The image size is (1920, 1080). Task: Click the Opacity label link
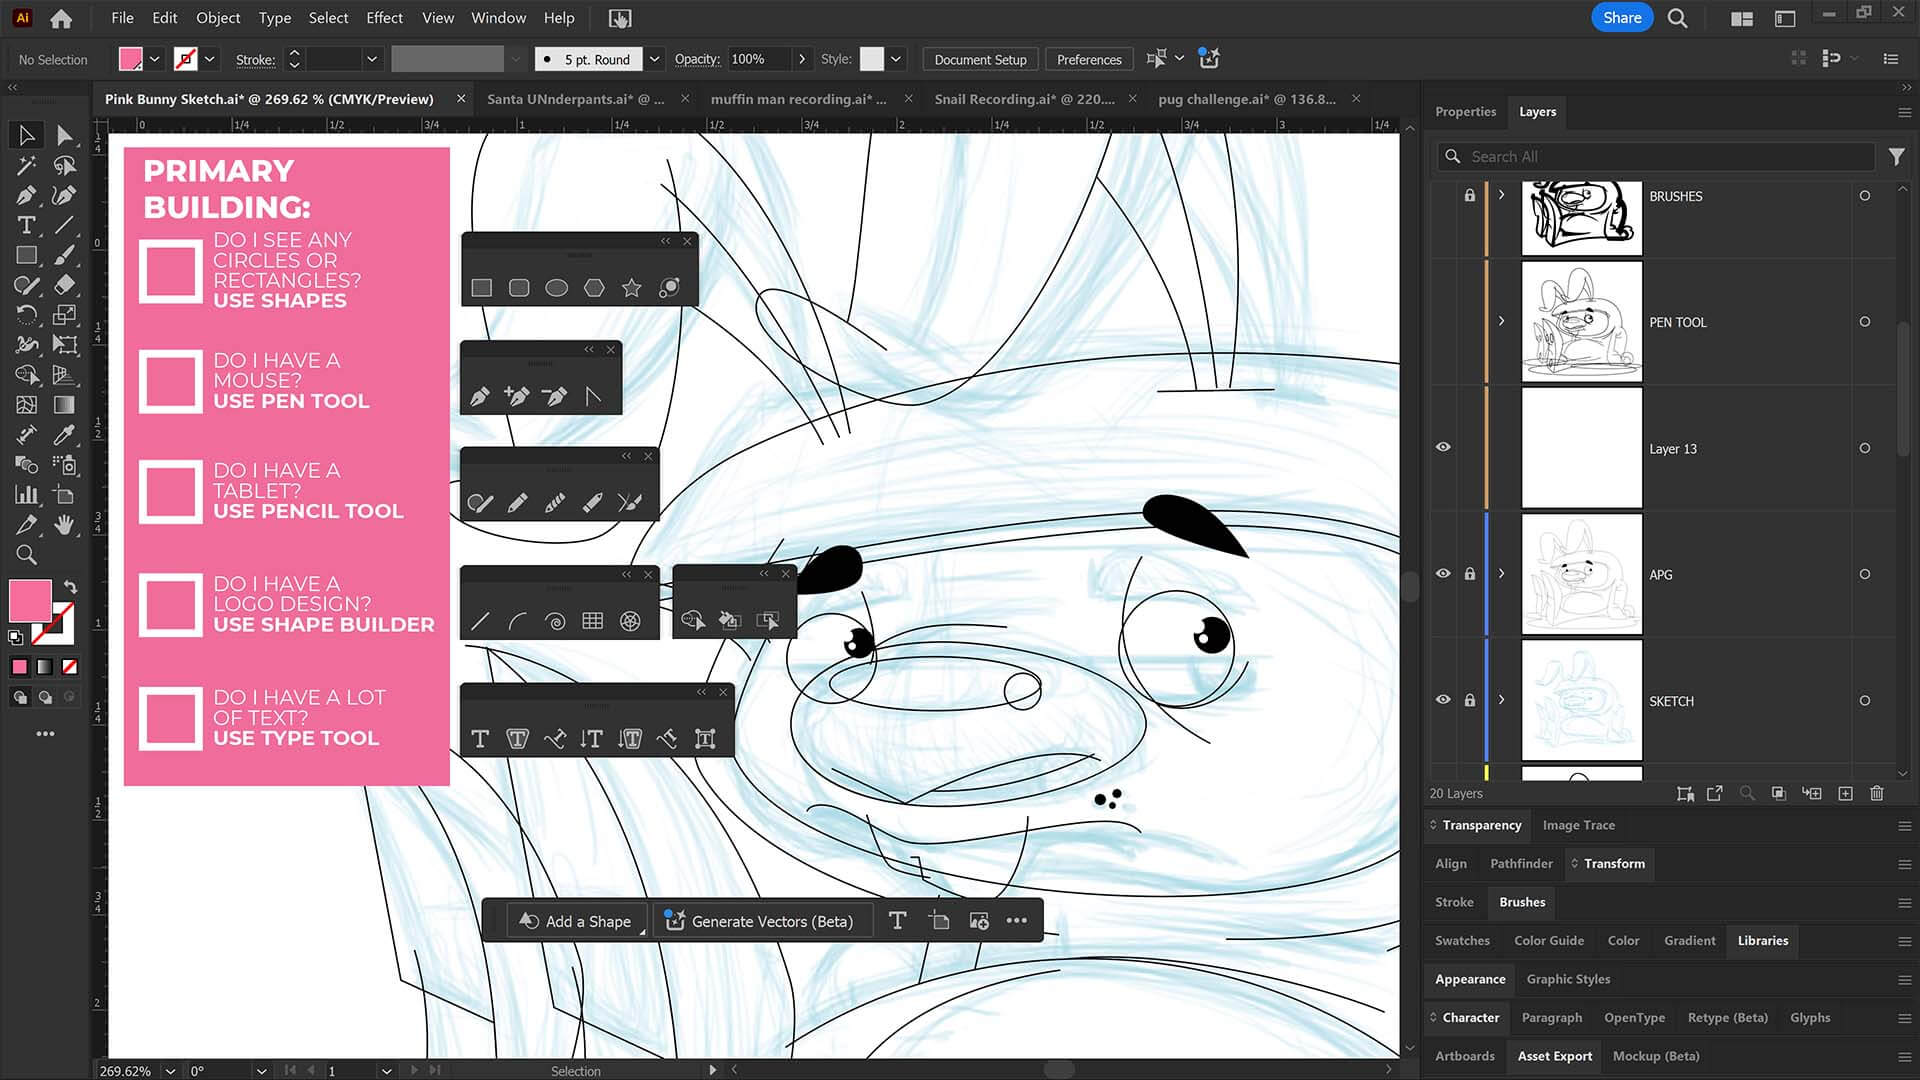[697, 59]
